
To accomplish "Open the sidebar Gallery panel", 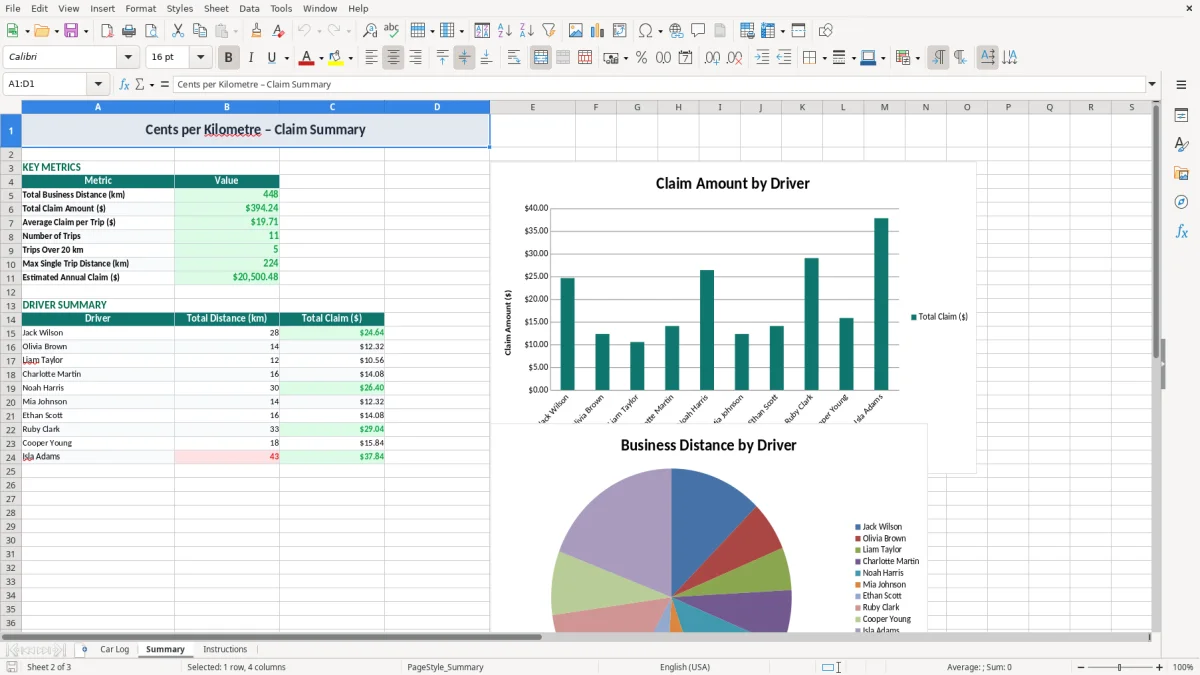I will coord(1181,173).
